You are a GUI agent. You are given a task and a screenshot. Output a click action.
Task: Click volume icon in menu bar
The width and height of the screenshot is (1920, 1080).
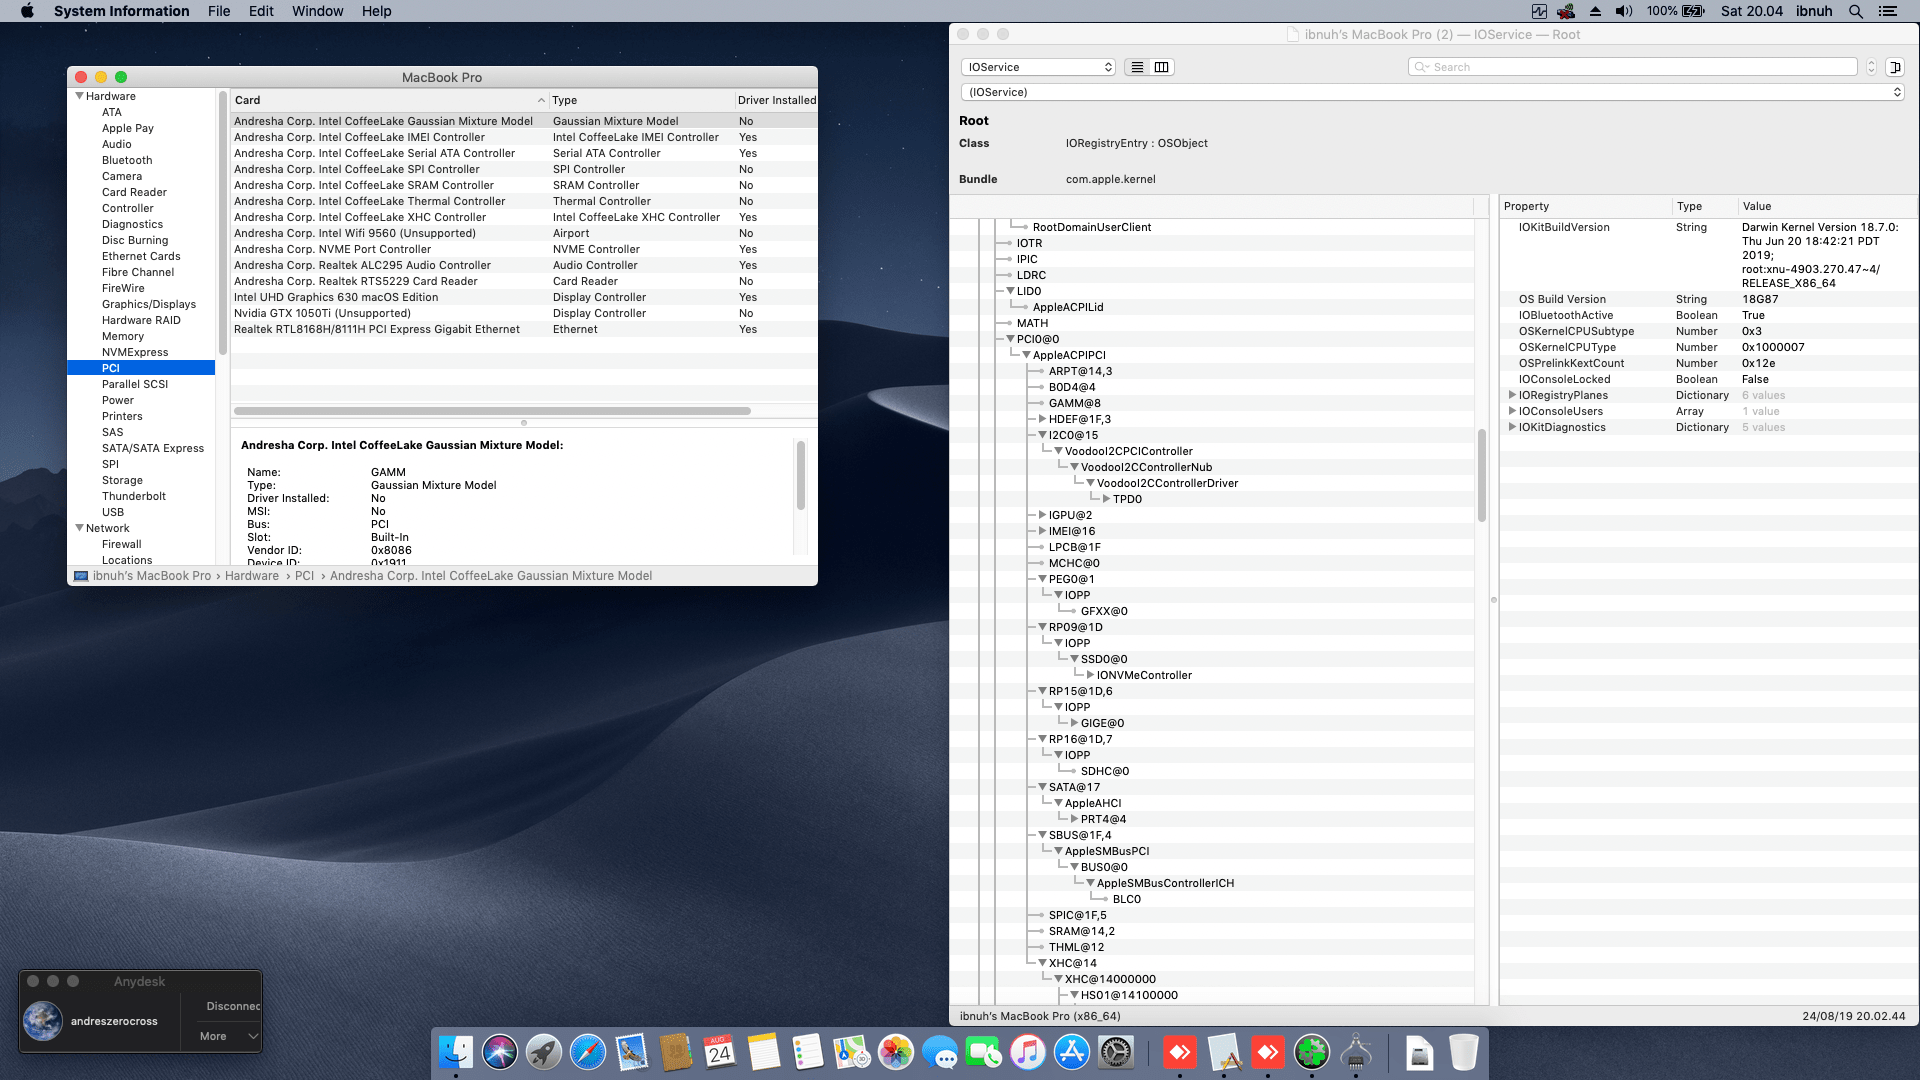[x=1623, y=11]
